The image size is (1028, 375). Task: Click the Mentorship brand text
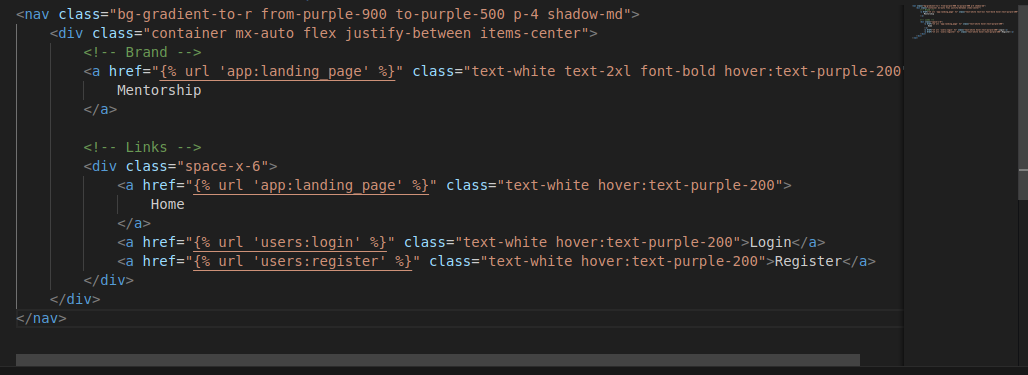point(159,90)
